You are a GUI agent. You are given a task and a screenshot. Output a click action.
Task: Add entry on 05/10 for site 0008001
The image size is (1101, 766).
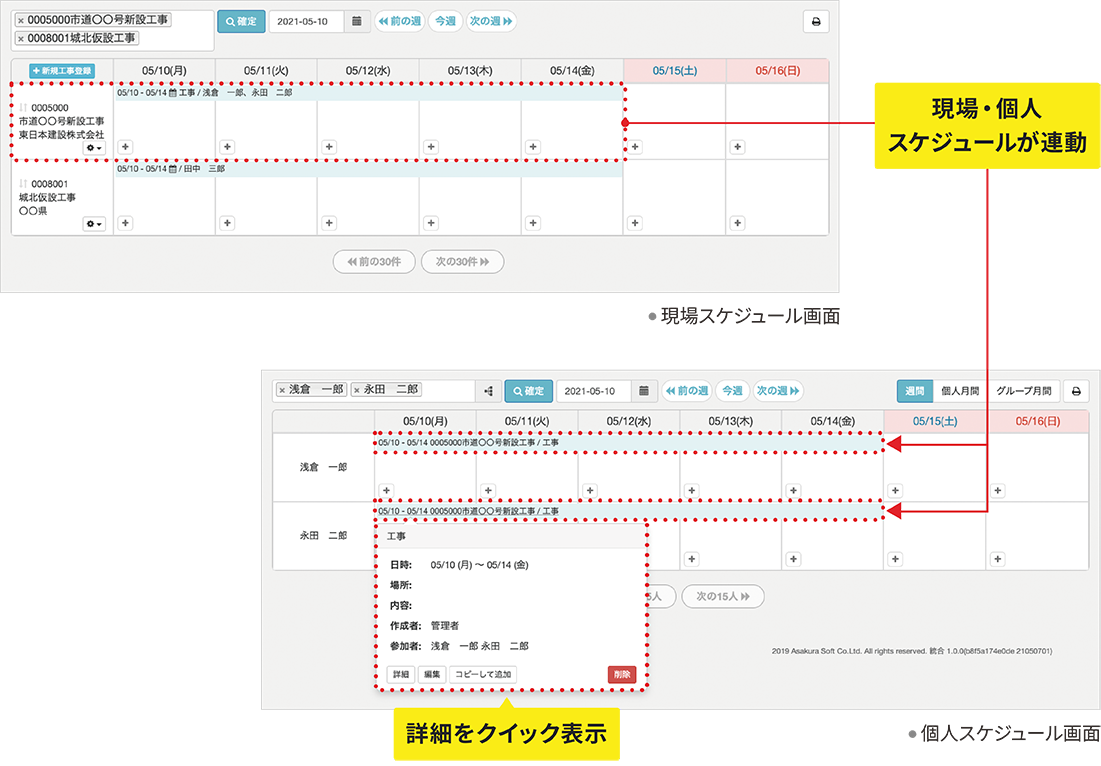click(x=125, y=223)
